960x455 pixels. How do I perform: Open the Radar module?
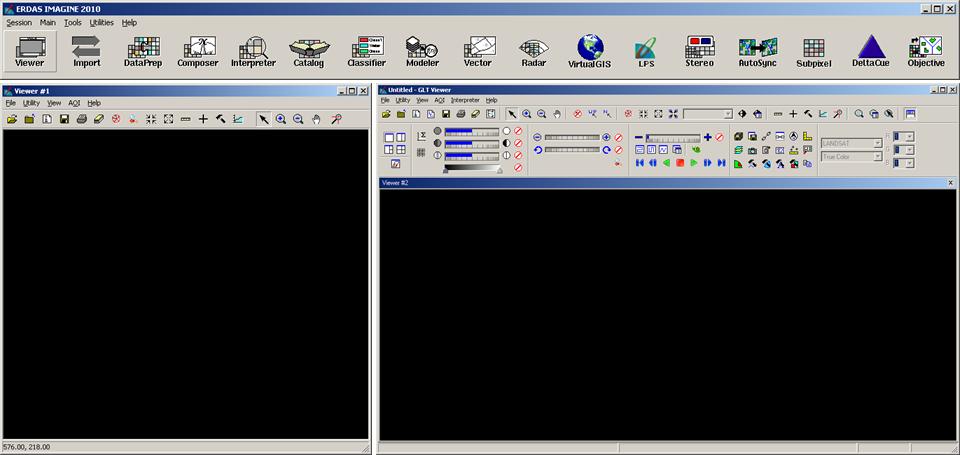(533, 51)
